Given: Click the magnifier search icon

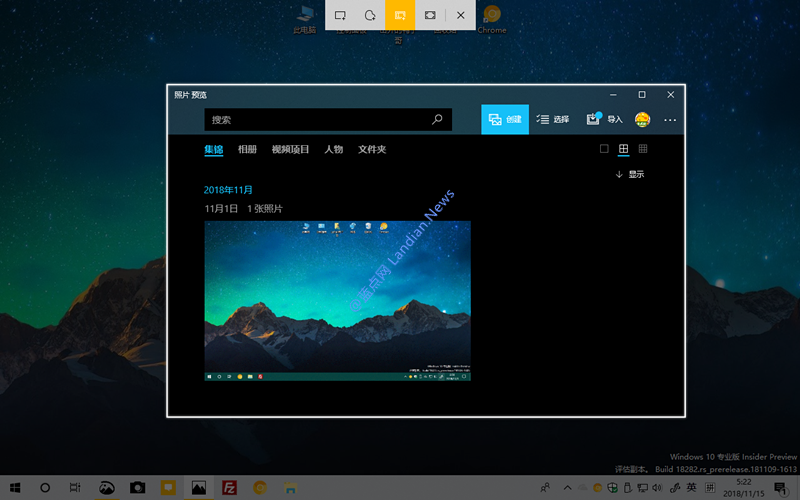Looking at the screenshot, I should (x=437, y=119).
